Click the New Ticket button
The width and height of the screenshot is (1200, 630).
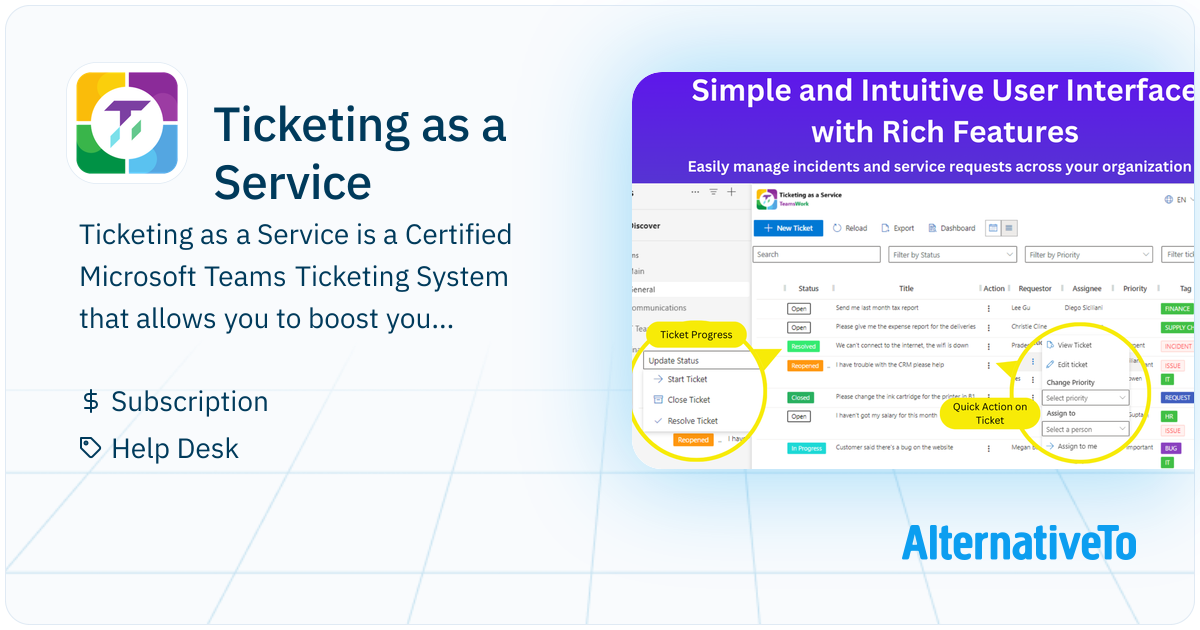tap(788, 228)
